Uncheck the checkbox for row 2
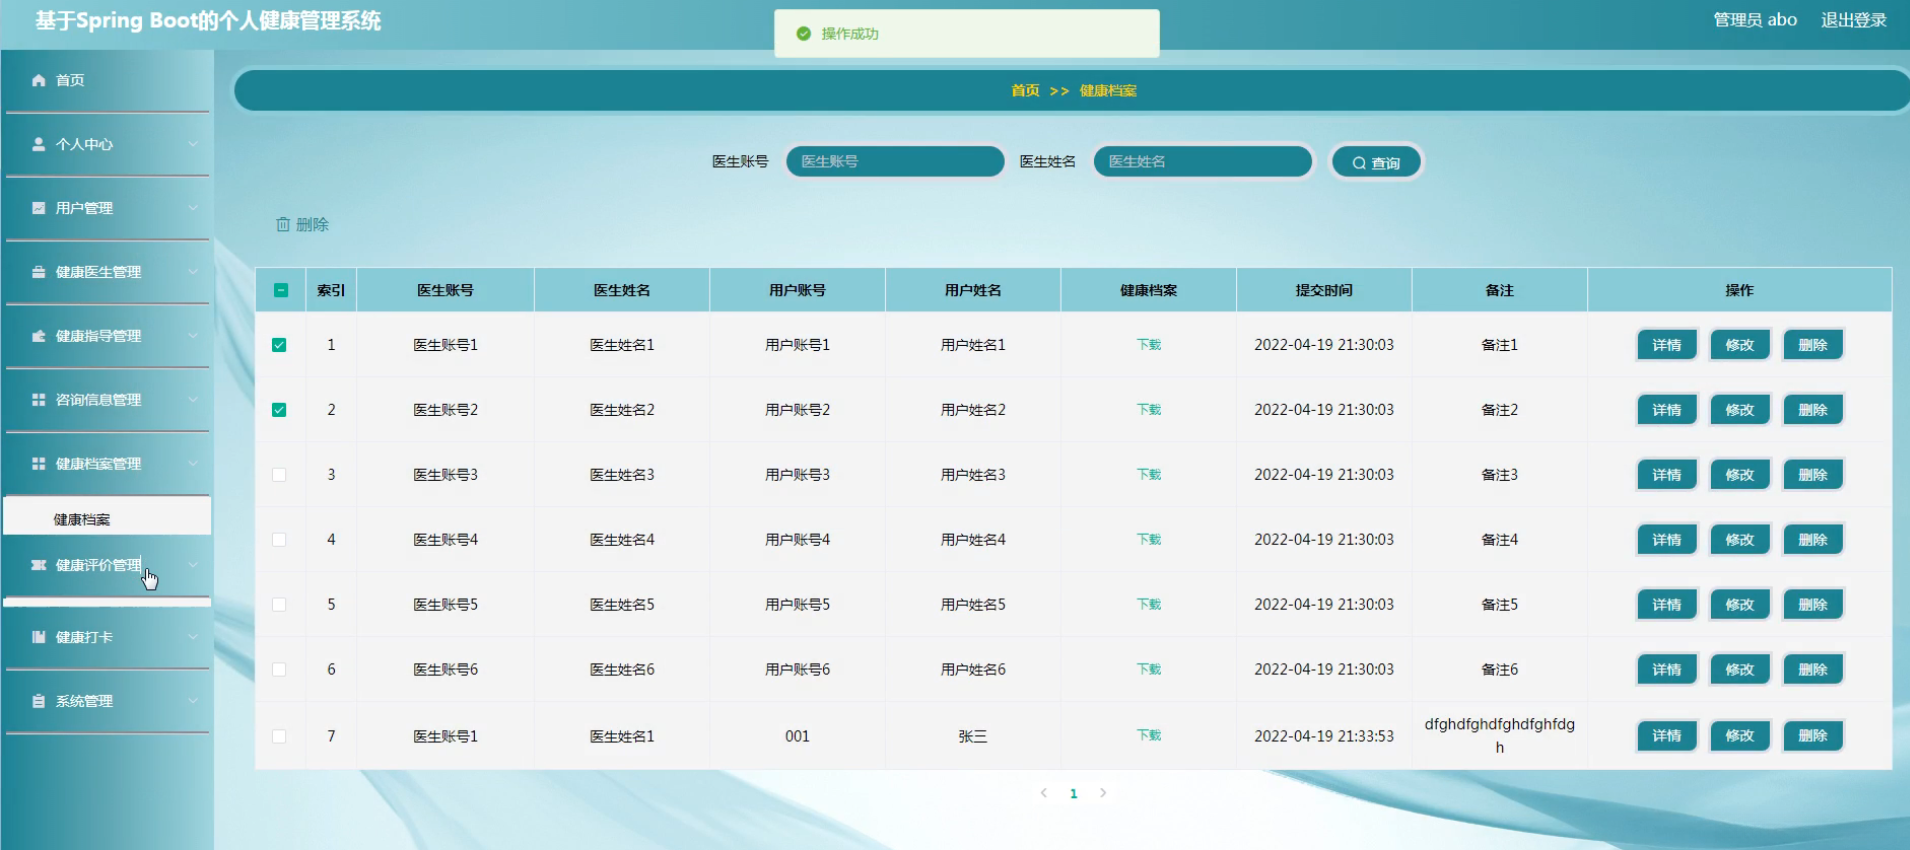 [x=279, y=410]
